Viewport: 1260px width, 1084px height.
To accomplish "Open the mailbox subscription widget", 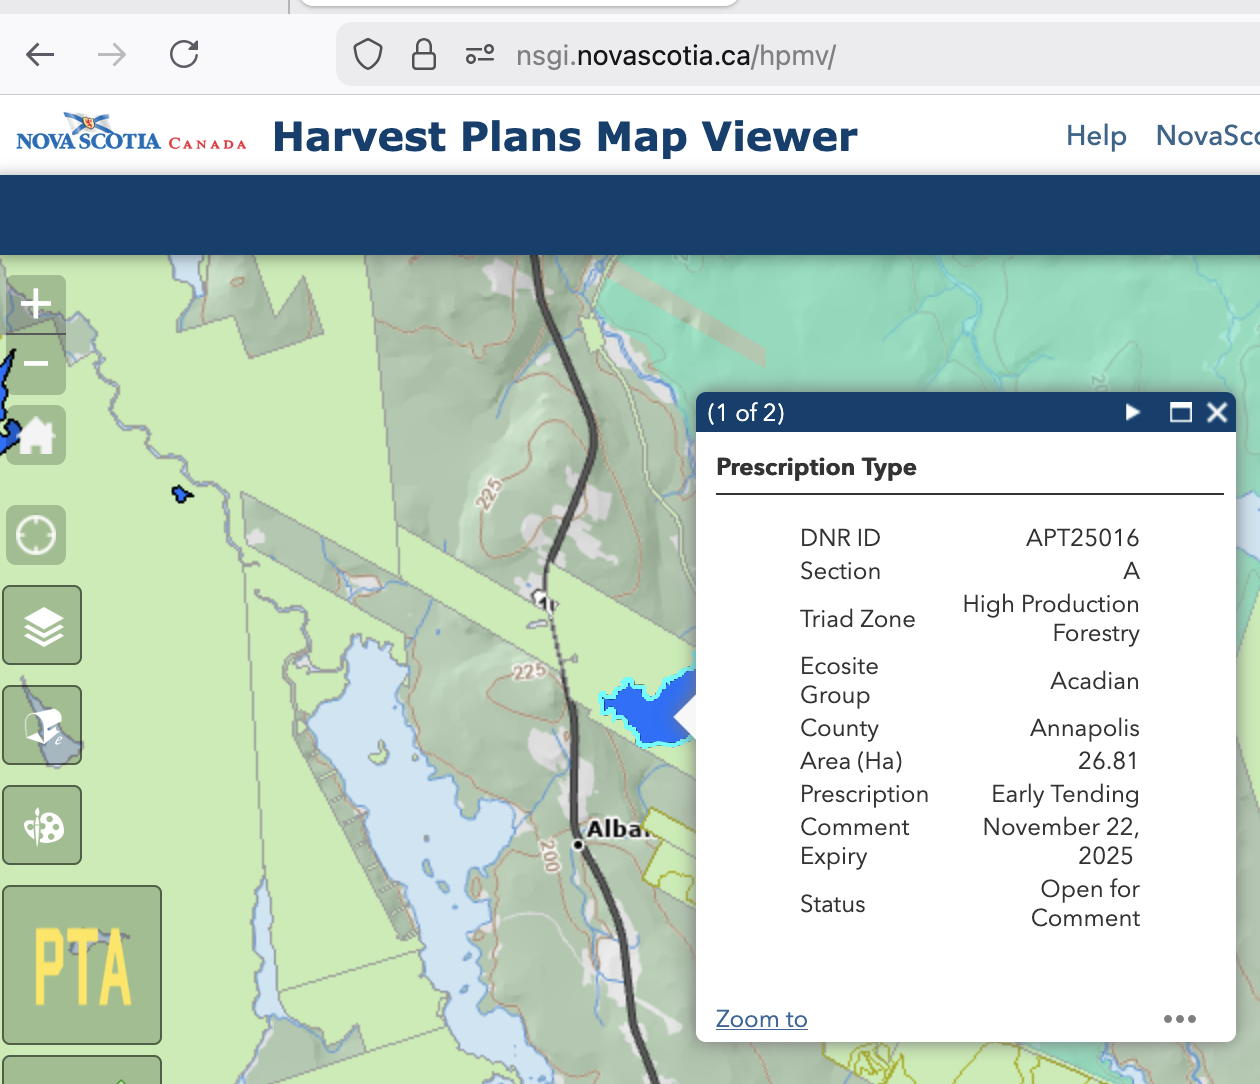I will coord(42,726).
